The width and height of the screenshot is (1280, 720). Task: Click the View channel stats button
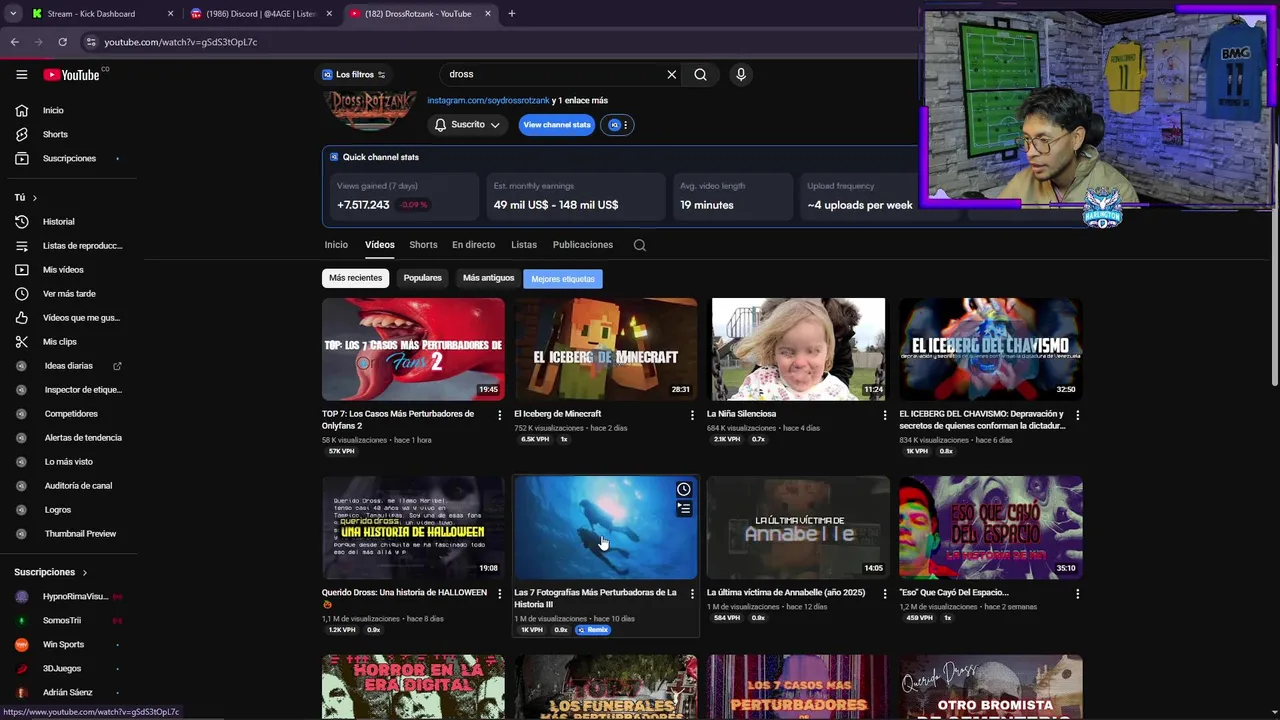click(557, 125)
